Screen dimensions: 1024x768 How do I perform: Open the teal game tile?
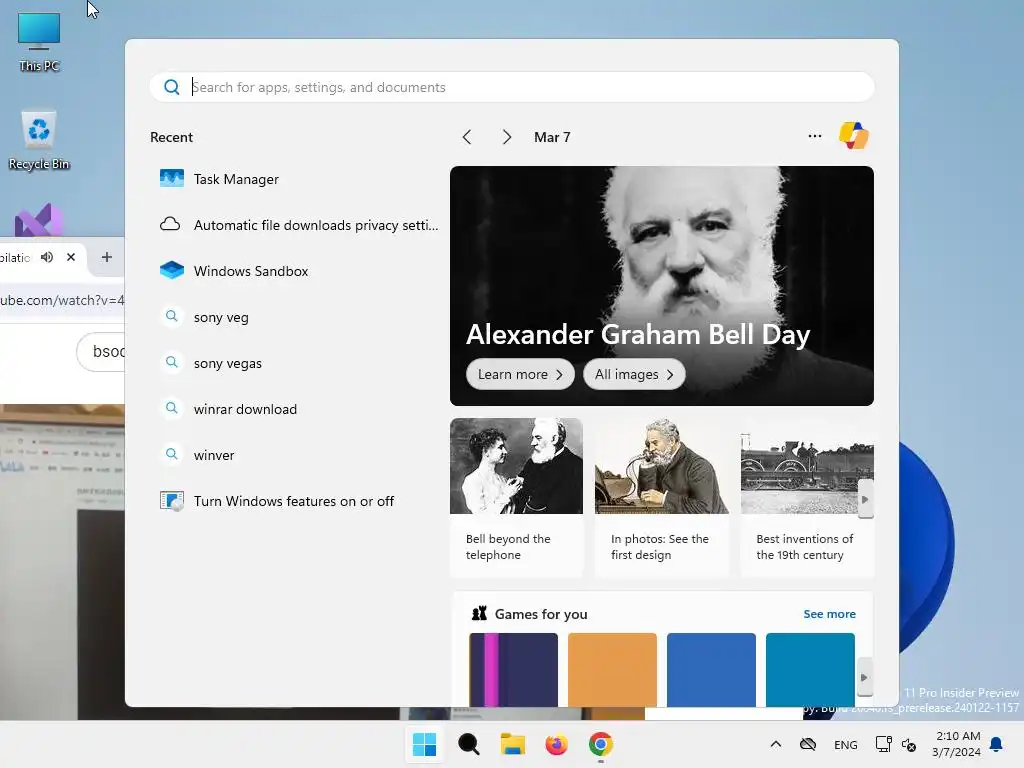810,669
